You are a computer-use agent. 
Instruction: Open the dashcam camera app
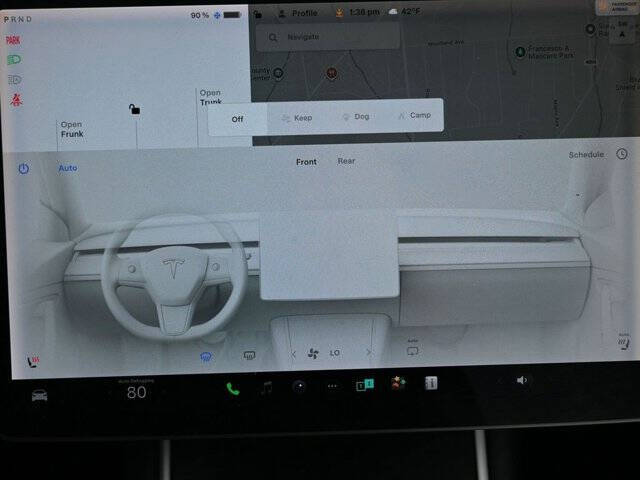click(x=299, y=386)
